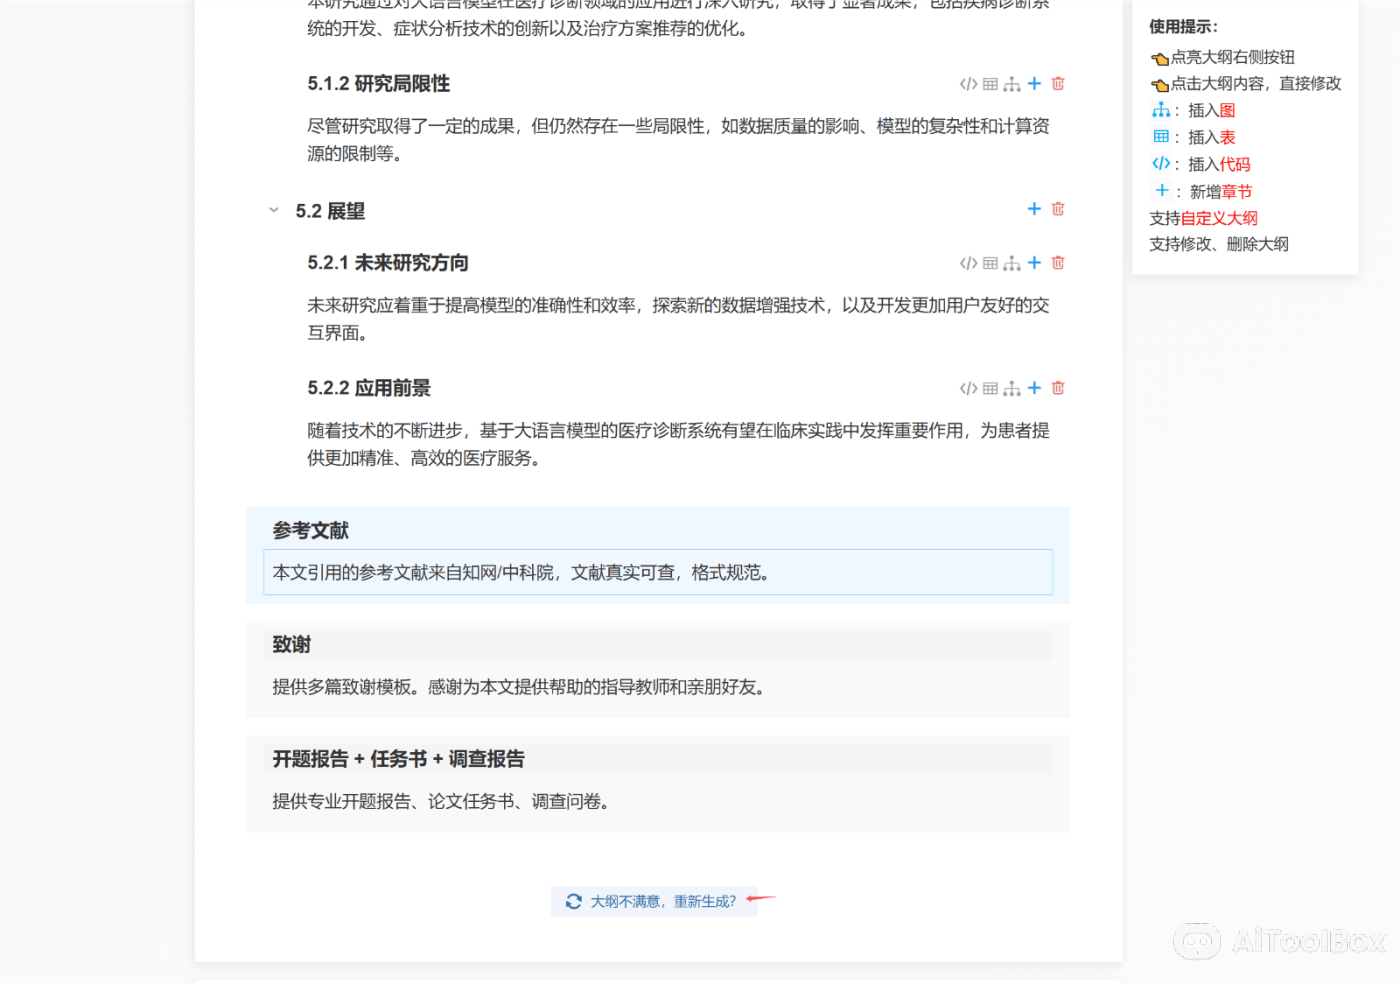Click the 开题报告 + 任务书 + 调查报告 heading
This screenshot has width=1400, height=984.
tap(397, 759)
